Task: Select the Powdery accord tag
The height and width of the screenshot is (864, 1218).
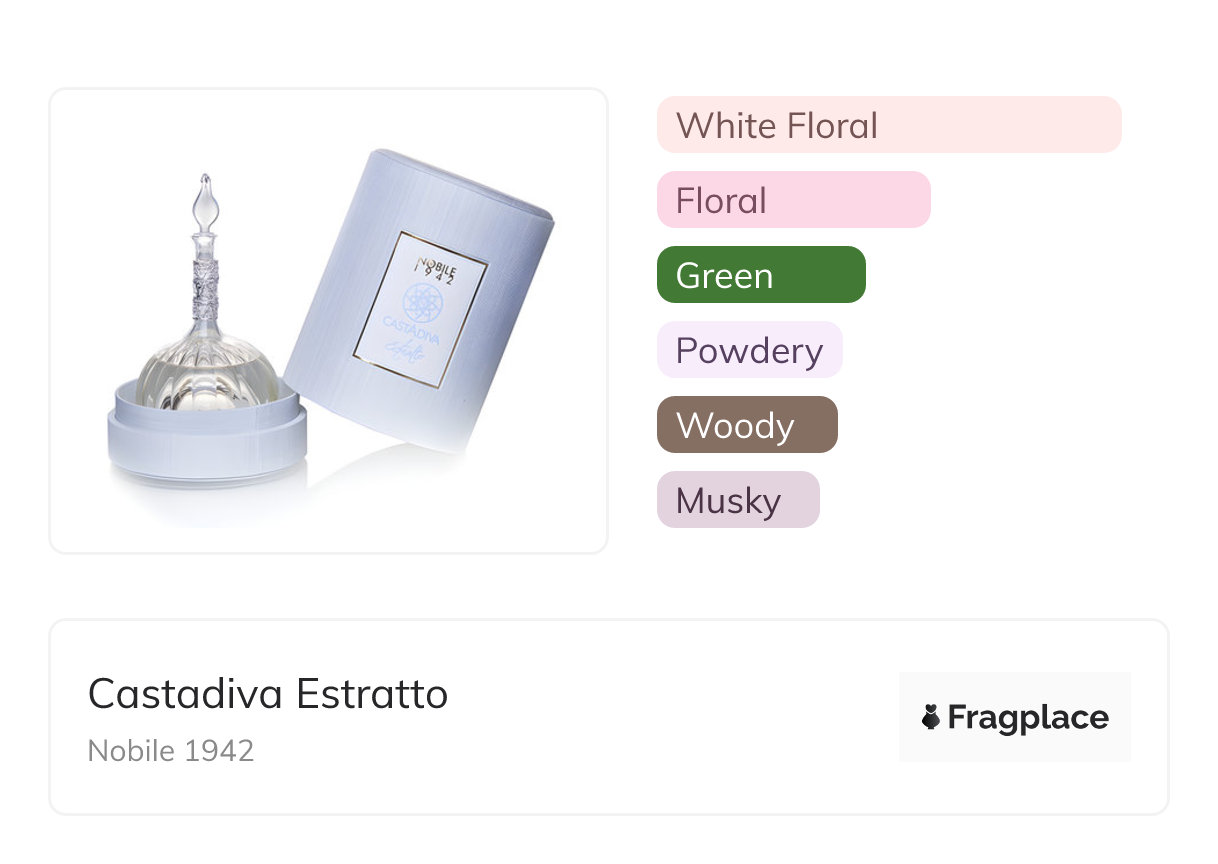Action: click(749, 350)
